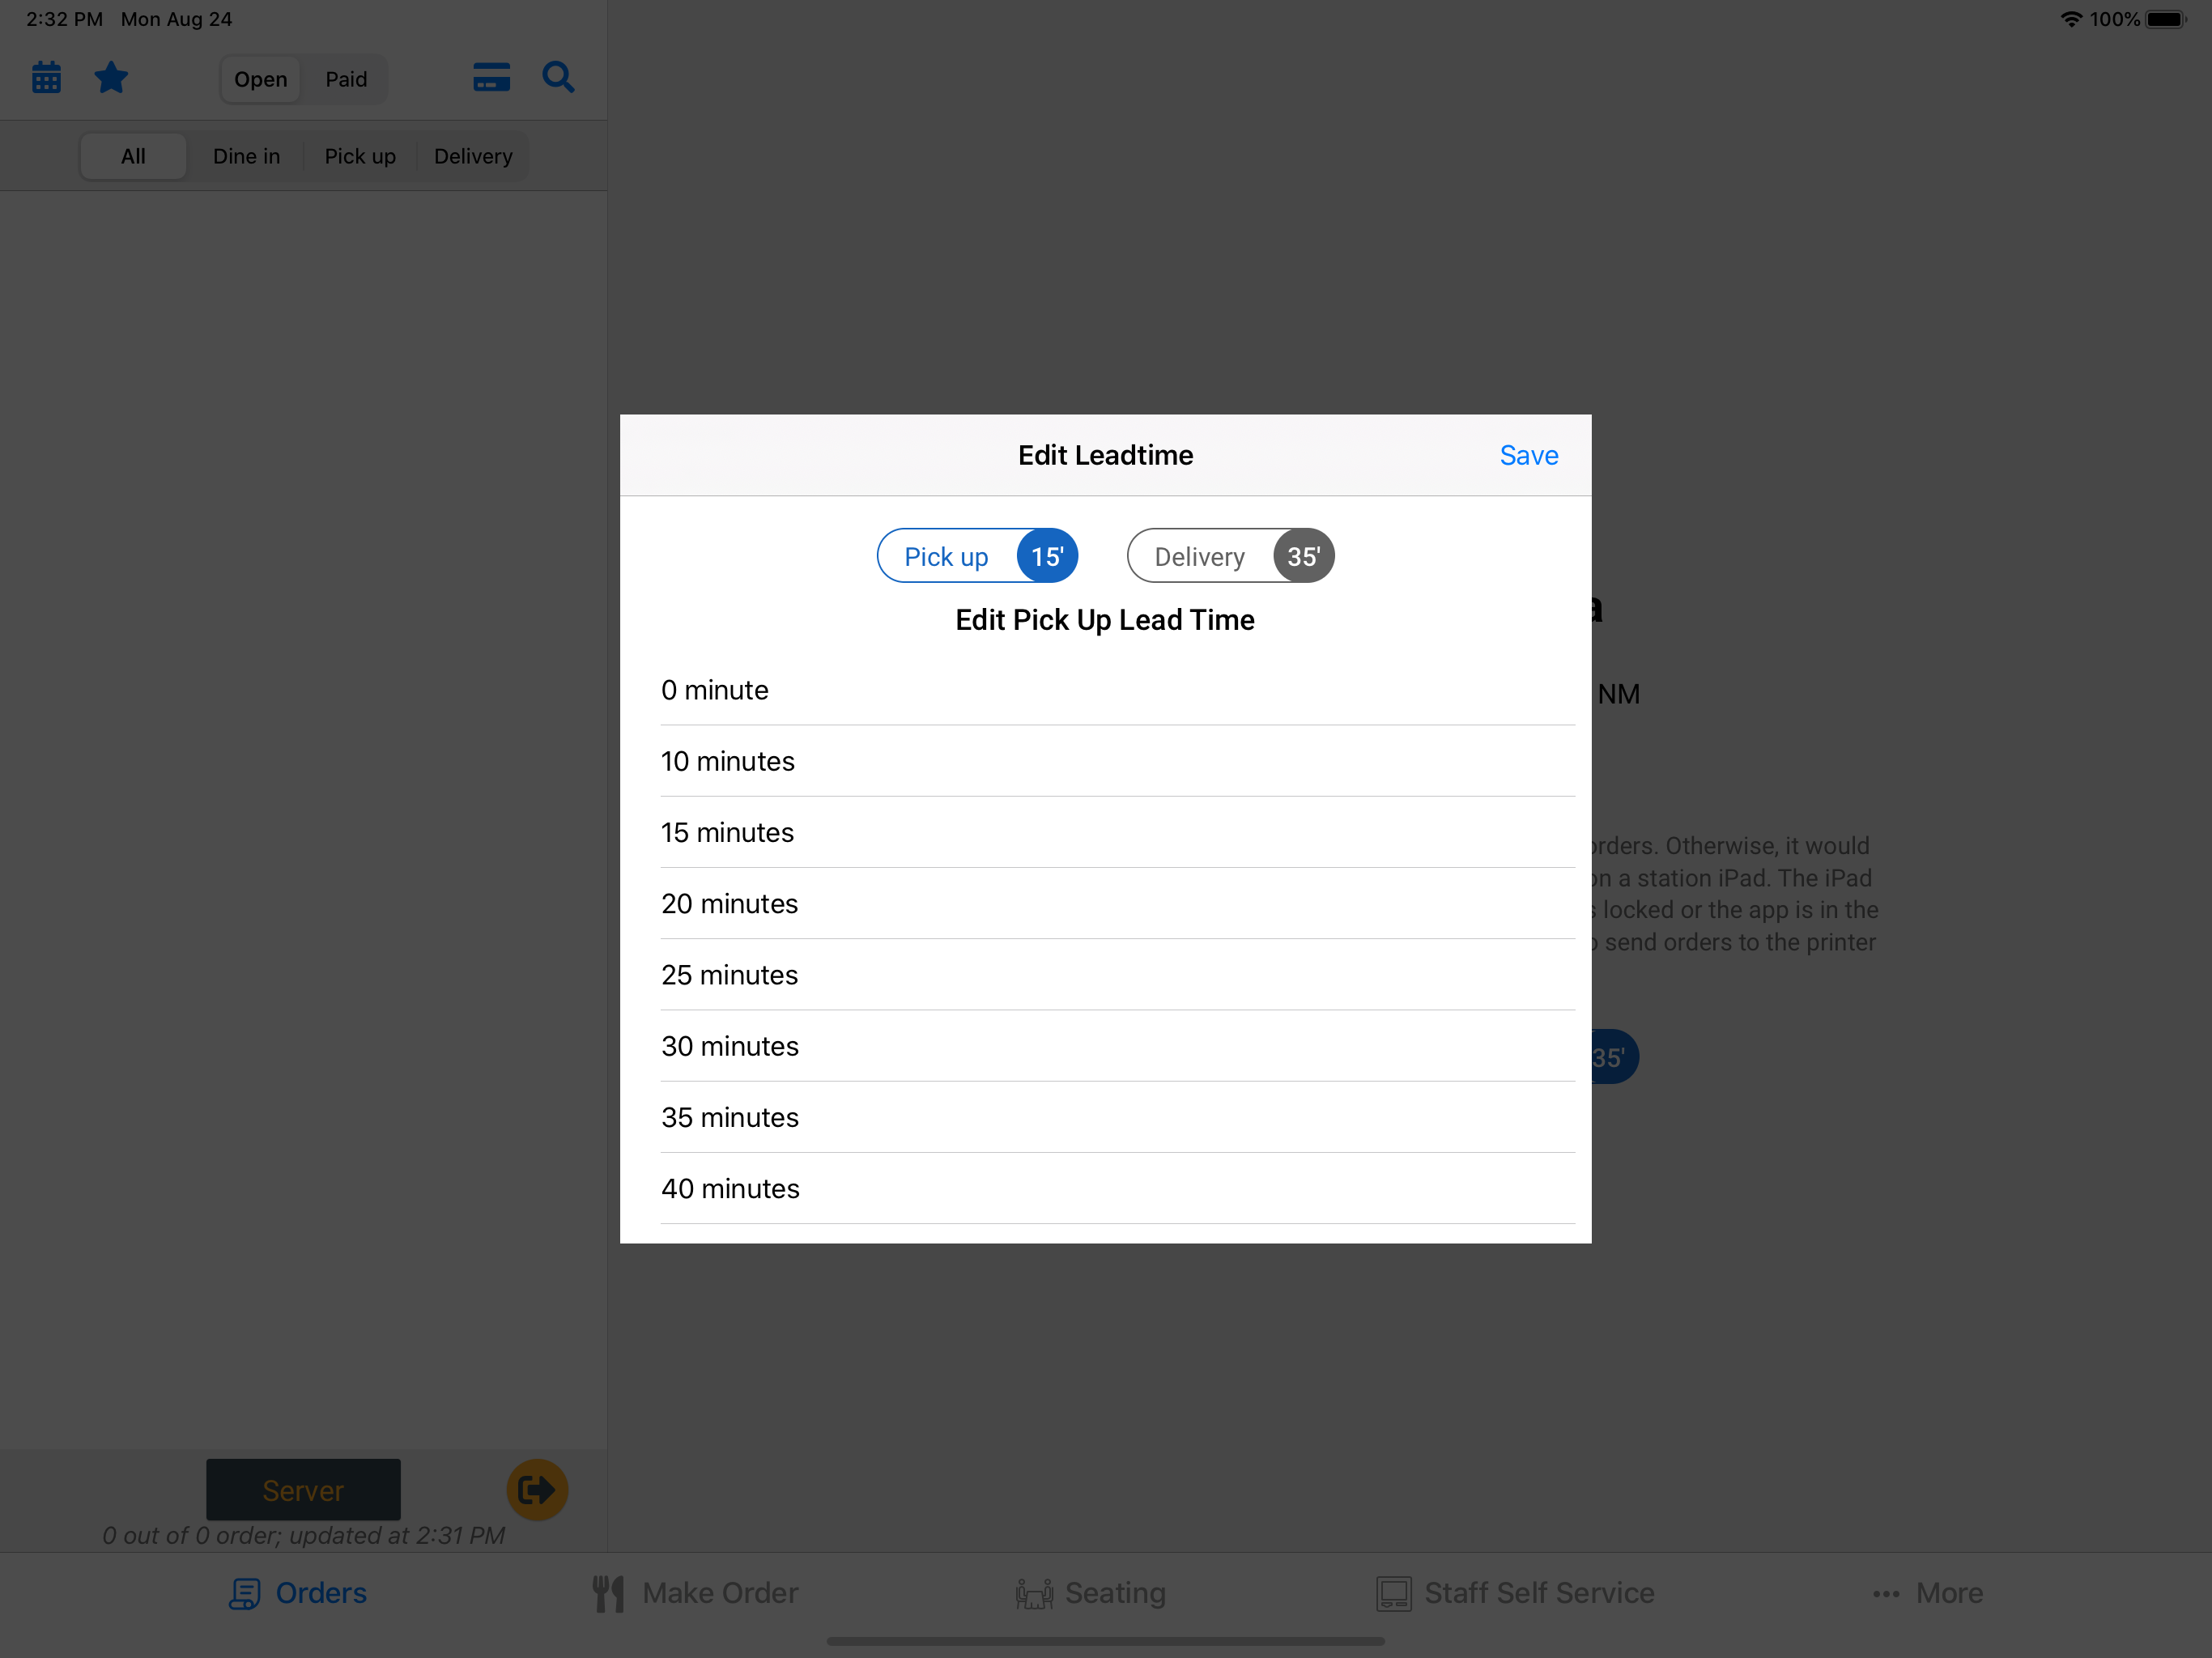Save the edited lead time

1528,456
